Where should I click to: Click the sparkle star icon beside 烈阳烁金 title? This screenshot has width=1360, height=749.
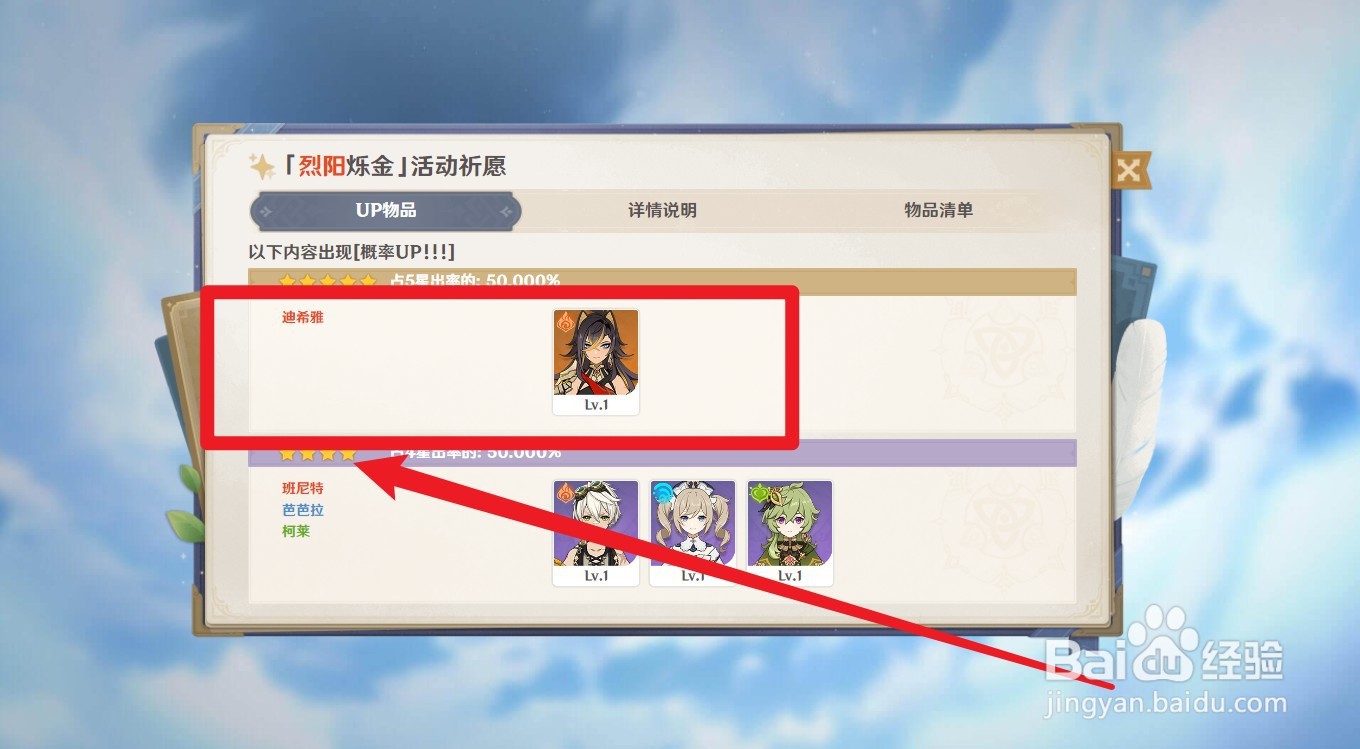pos(262,166)
